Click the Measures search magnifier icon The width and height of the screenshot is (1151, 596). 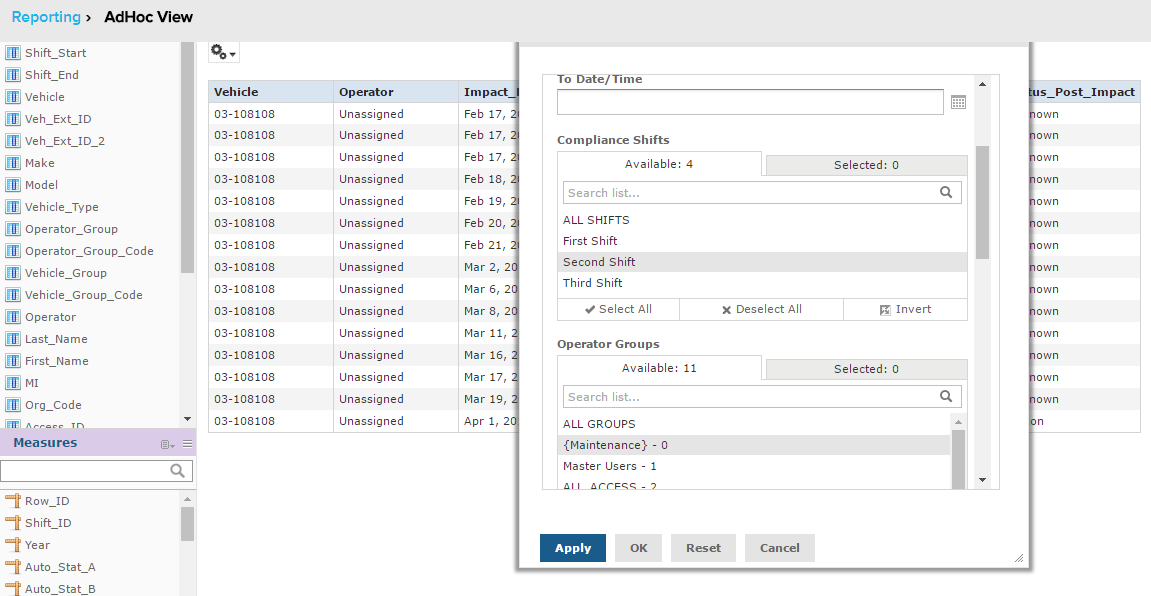(x=178, y=471)
